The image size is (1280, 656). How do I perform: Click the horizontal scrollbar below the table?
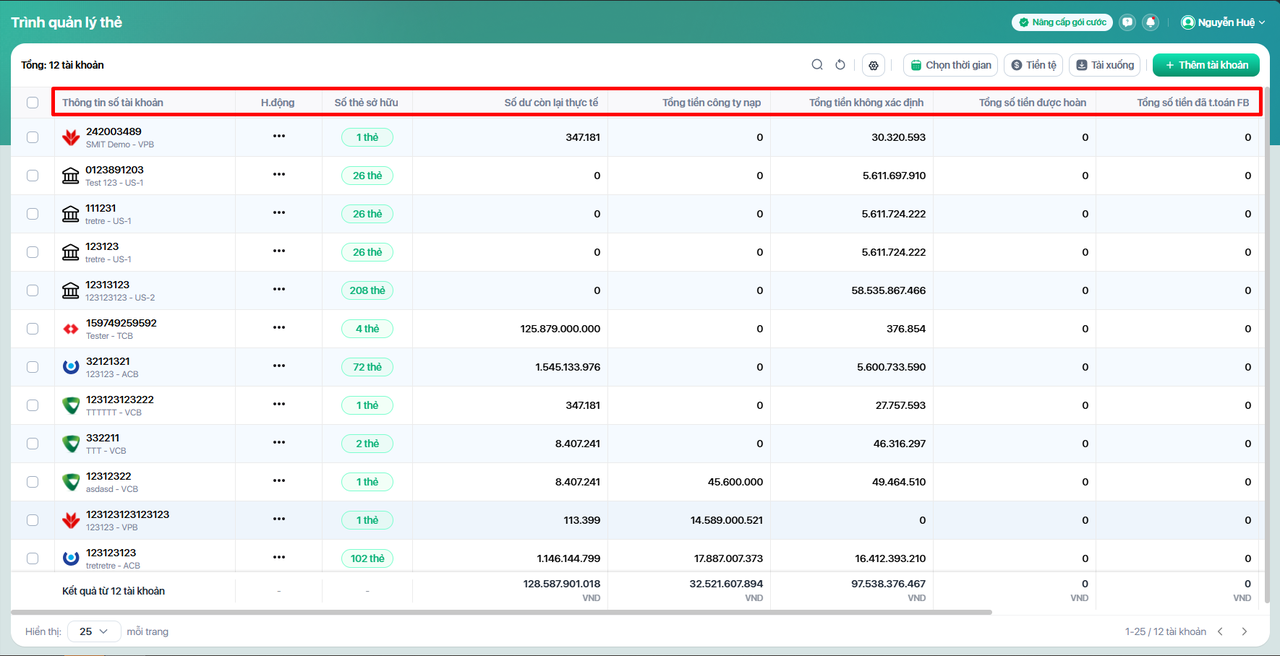pyautogui.click(x=500, y=611)
